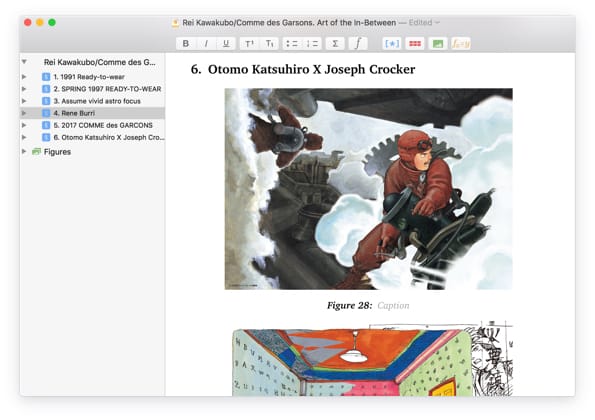Toggle underline formatting in toolbar

click(226, 44)
